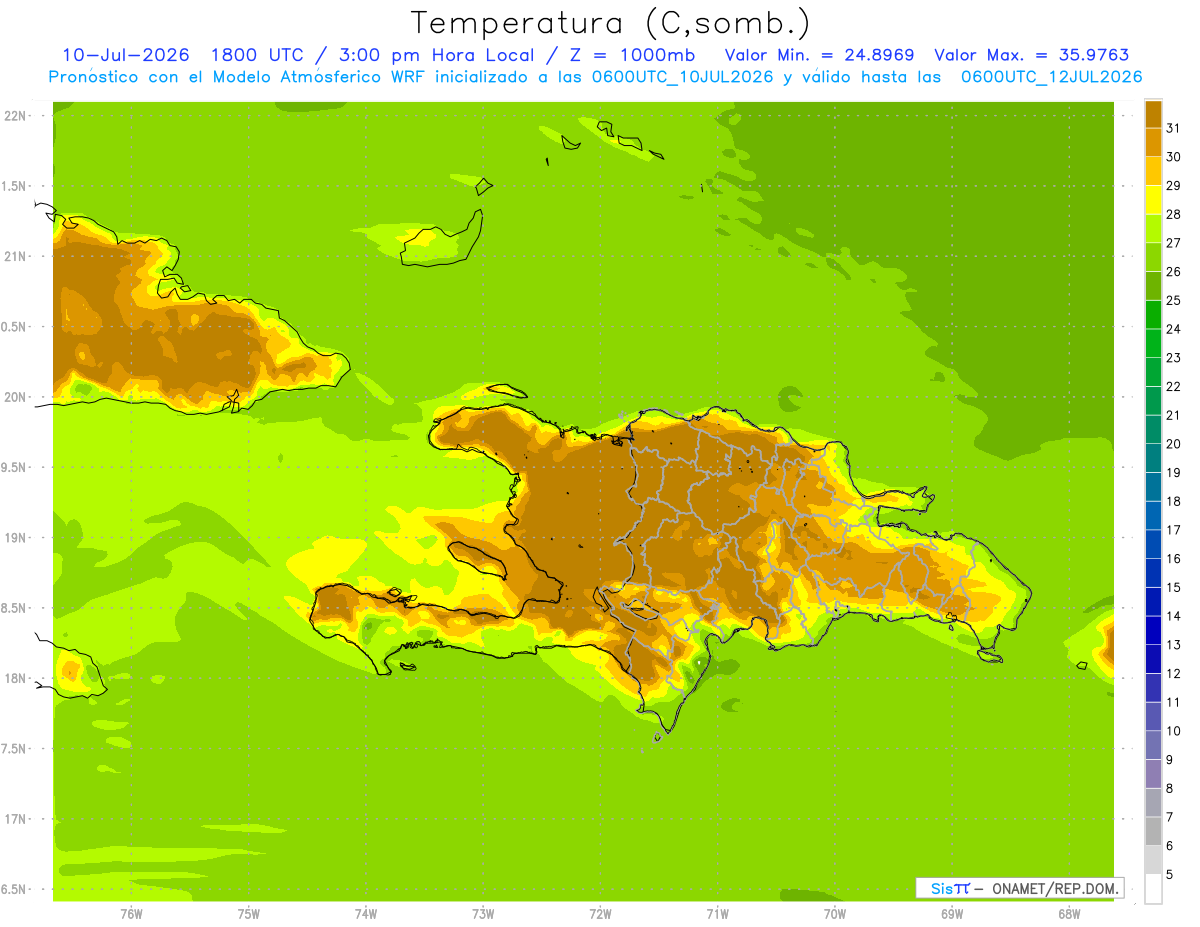
Task: Pick legend swatch between 27 and 28
Action: 1153,229
